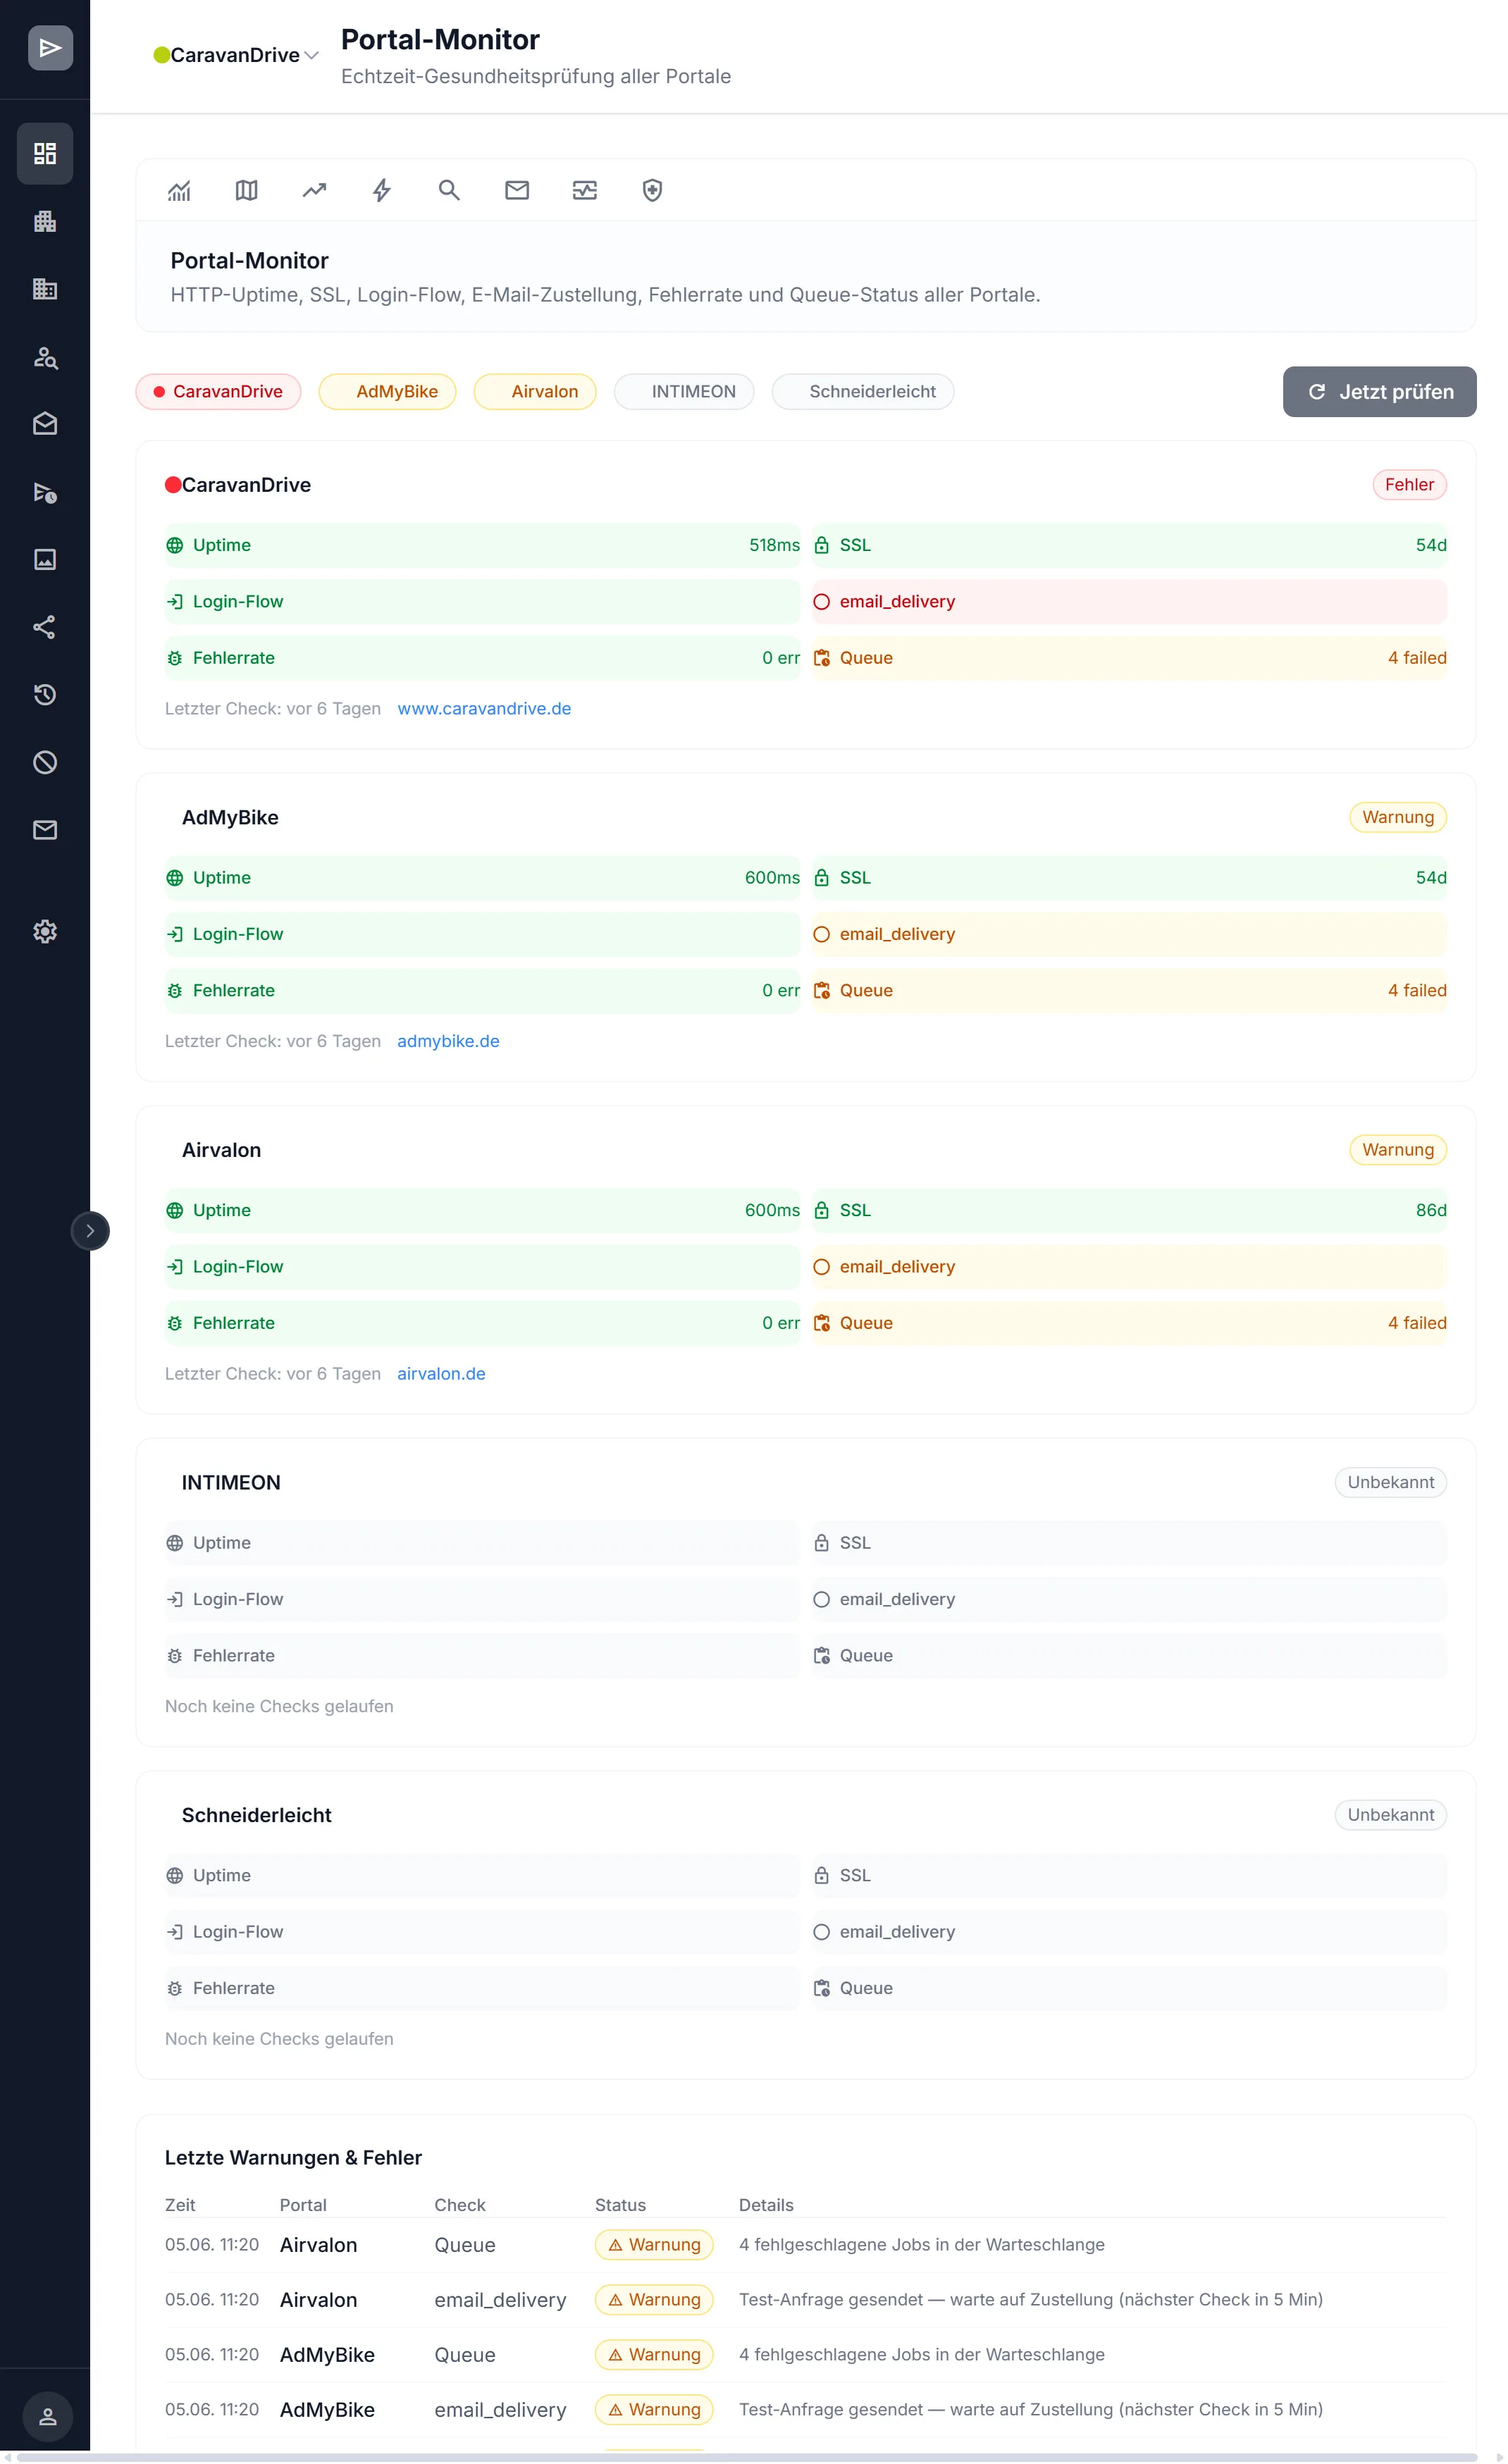Open the admybike.de link

(448, 1041)
